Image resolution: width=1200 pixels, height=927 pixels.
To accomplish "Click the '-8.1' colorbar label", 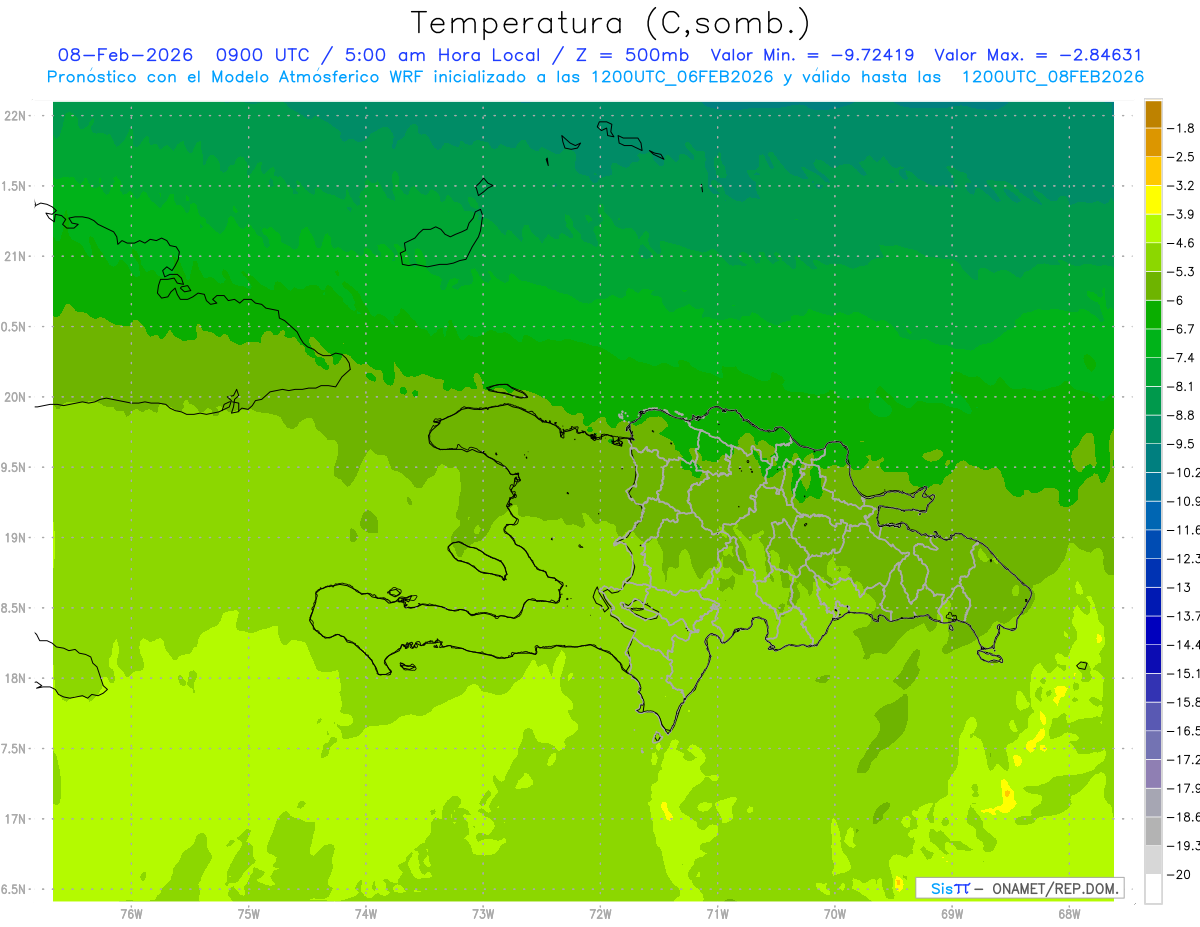I will (x=1183, y=386).
